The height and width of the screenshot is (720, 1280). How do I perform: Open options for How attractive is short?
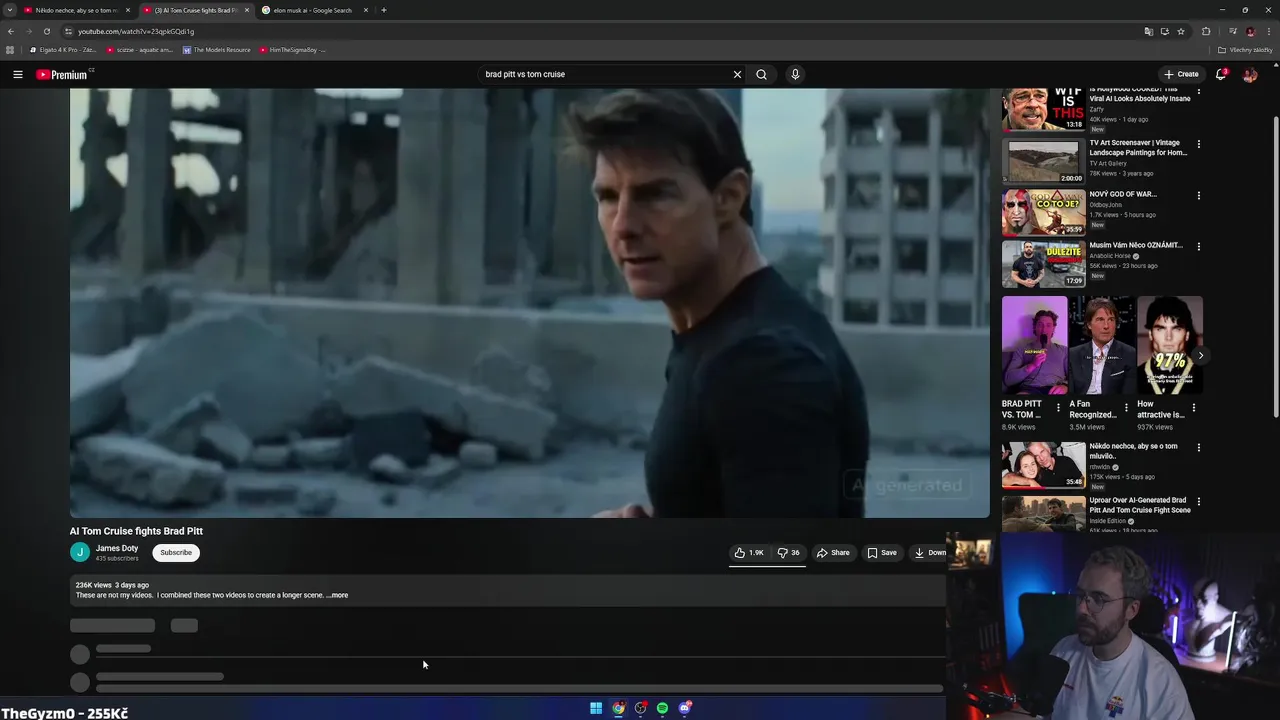coord(1193,407)
